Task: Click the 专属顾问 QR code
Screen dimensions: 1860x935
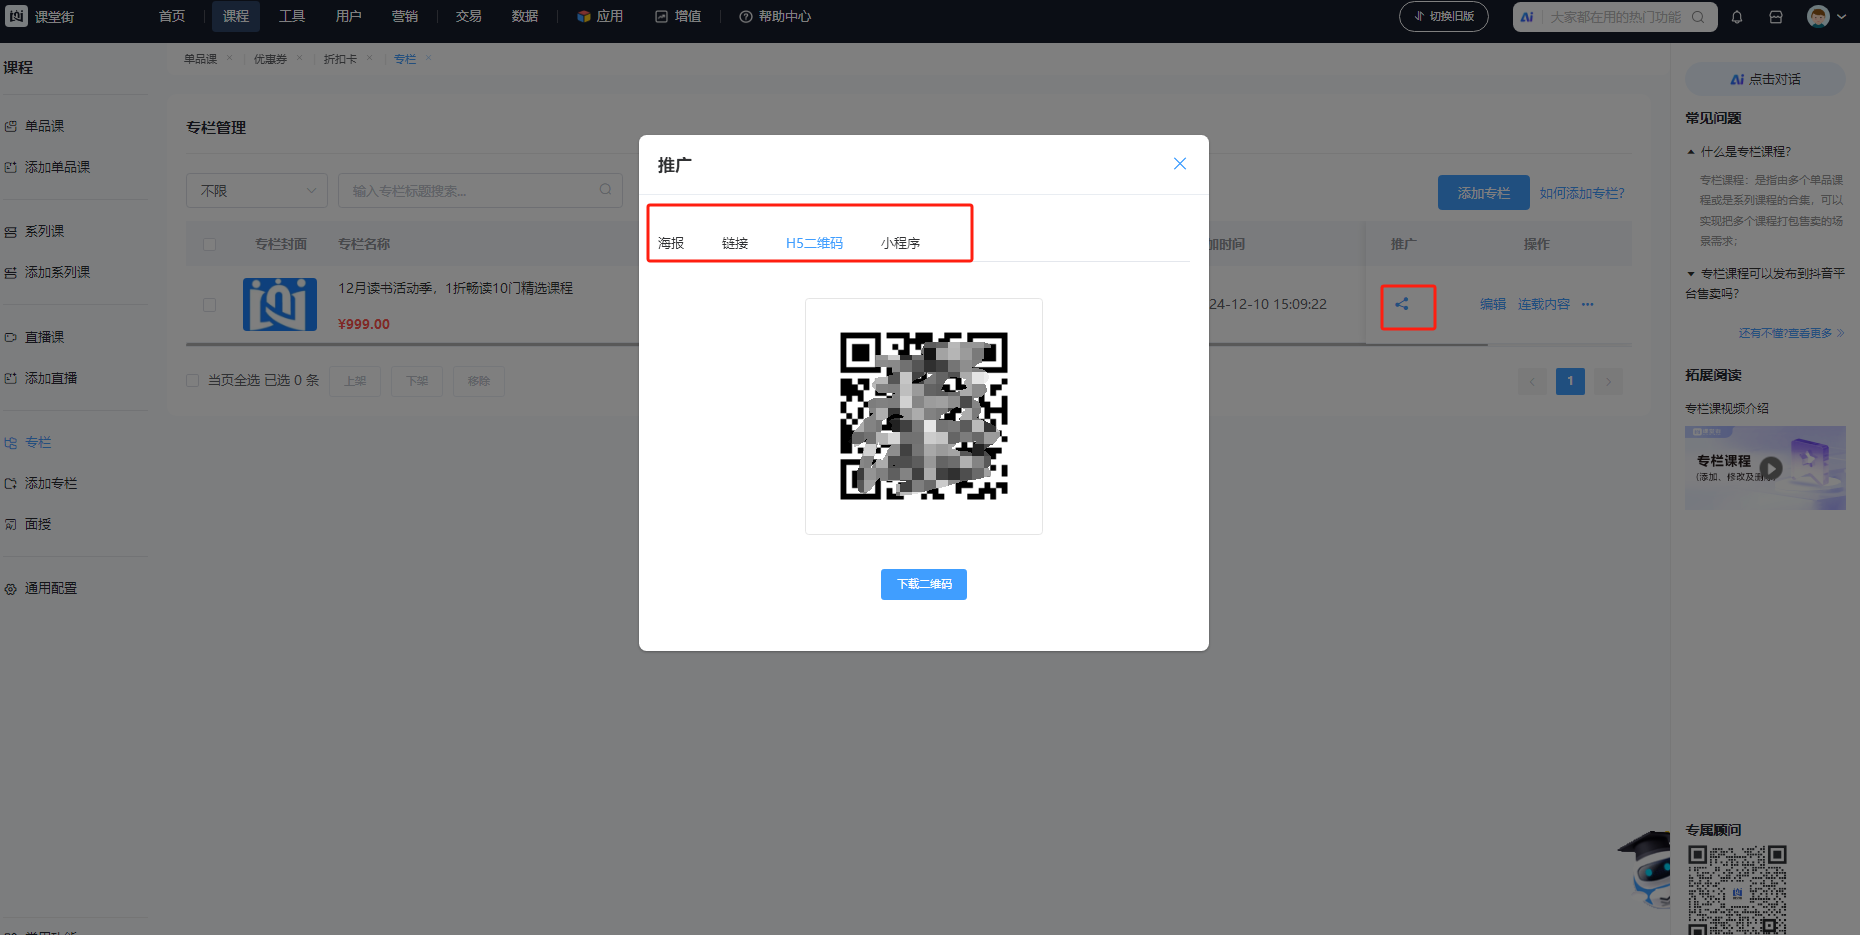Action: [1737, 890]
